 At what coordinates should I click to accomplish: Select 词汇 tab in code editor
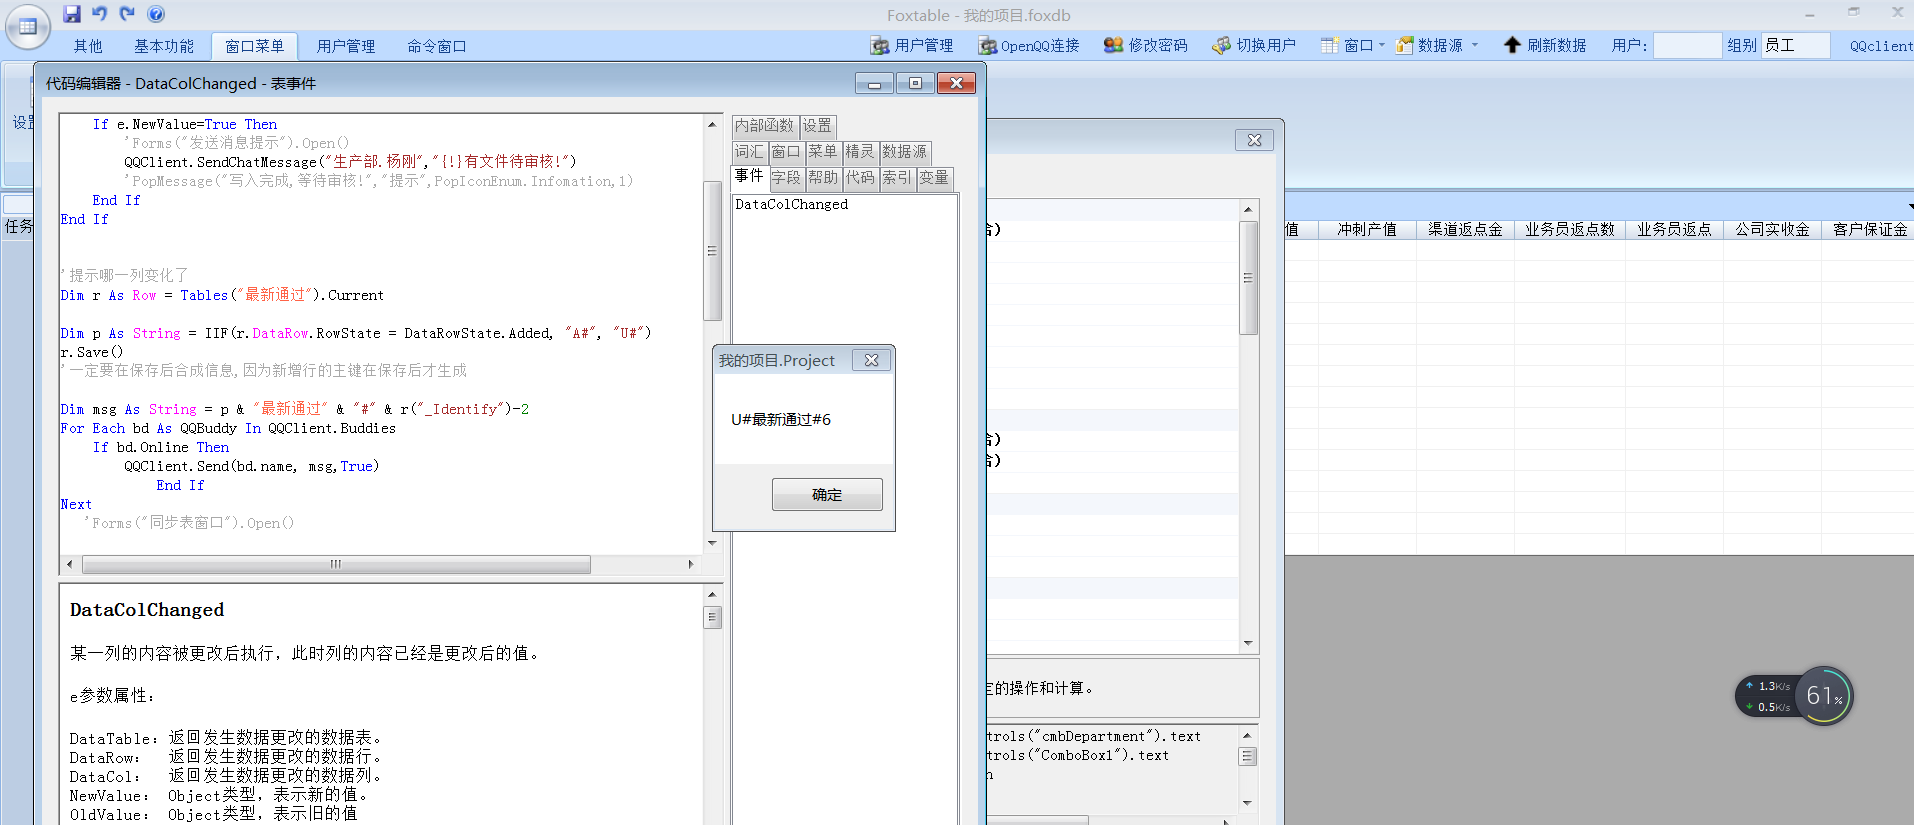click(749, 151)
